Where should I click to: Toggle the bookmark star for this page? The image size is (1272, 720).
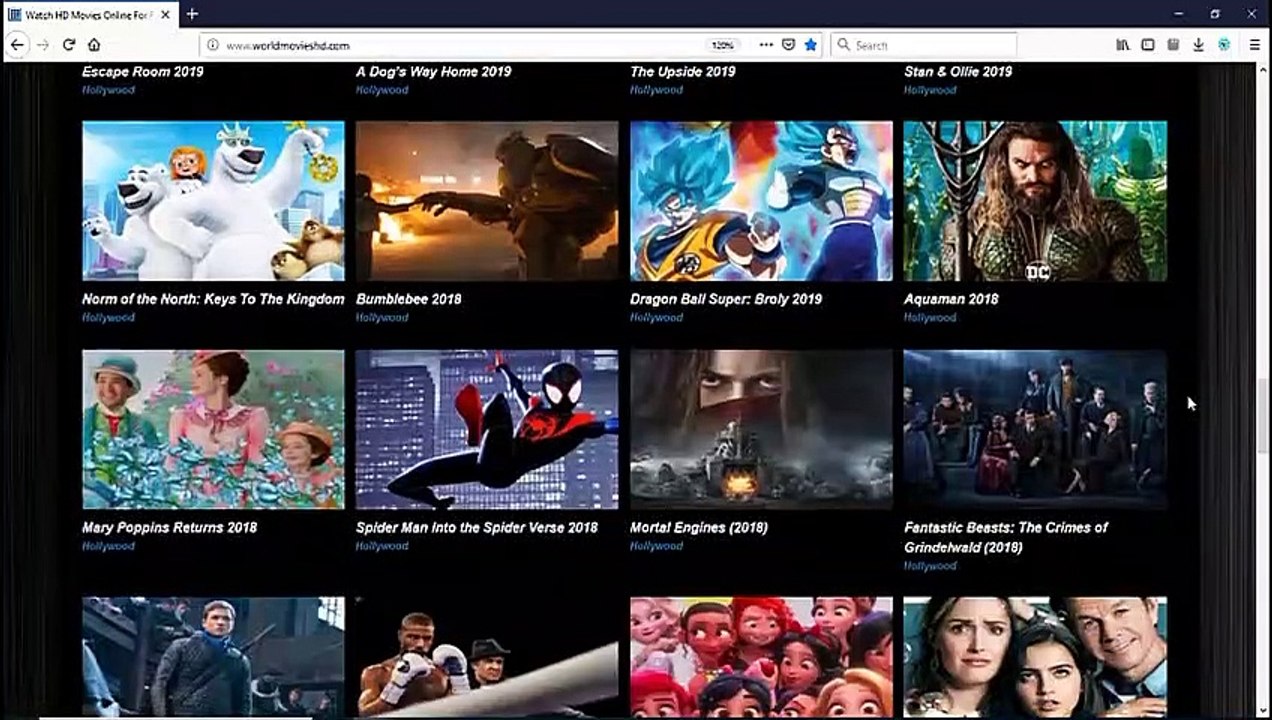[x=811, y=45]
